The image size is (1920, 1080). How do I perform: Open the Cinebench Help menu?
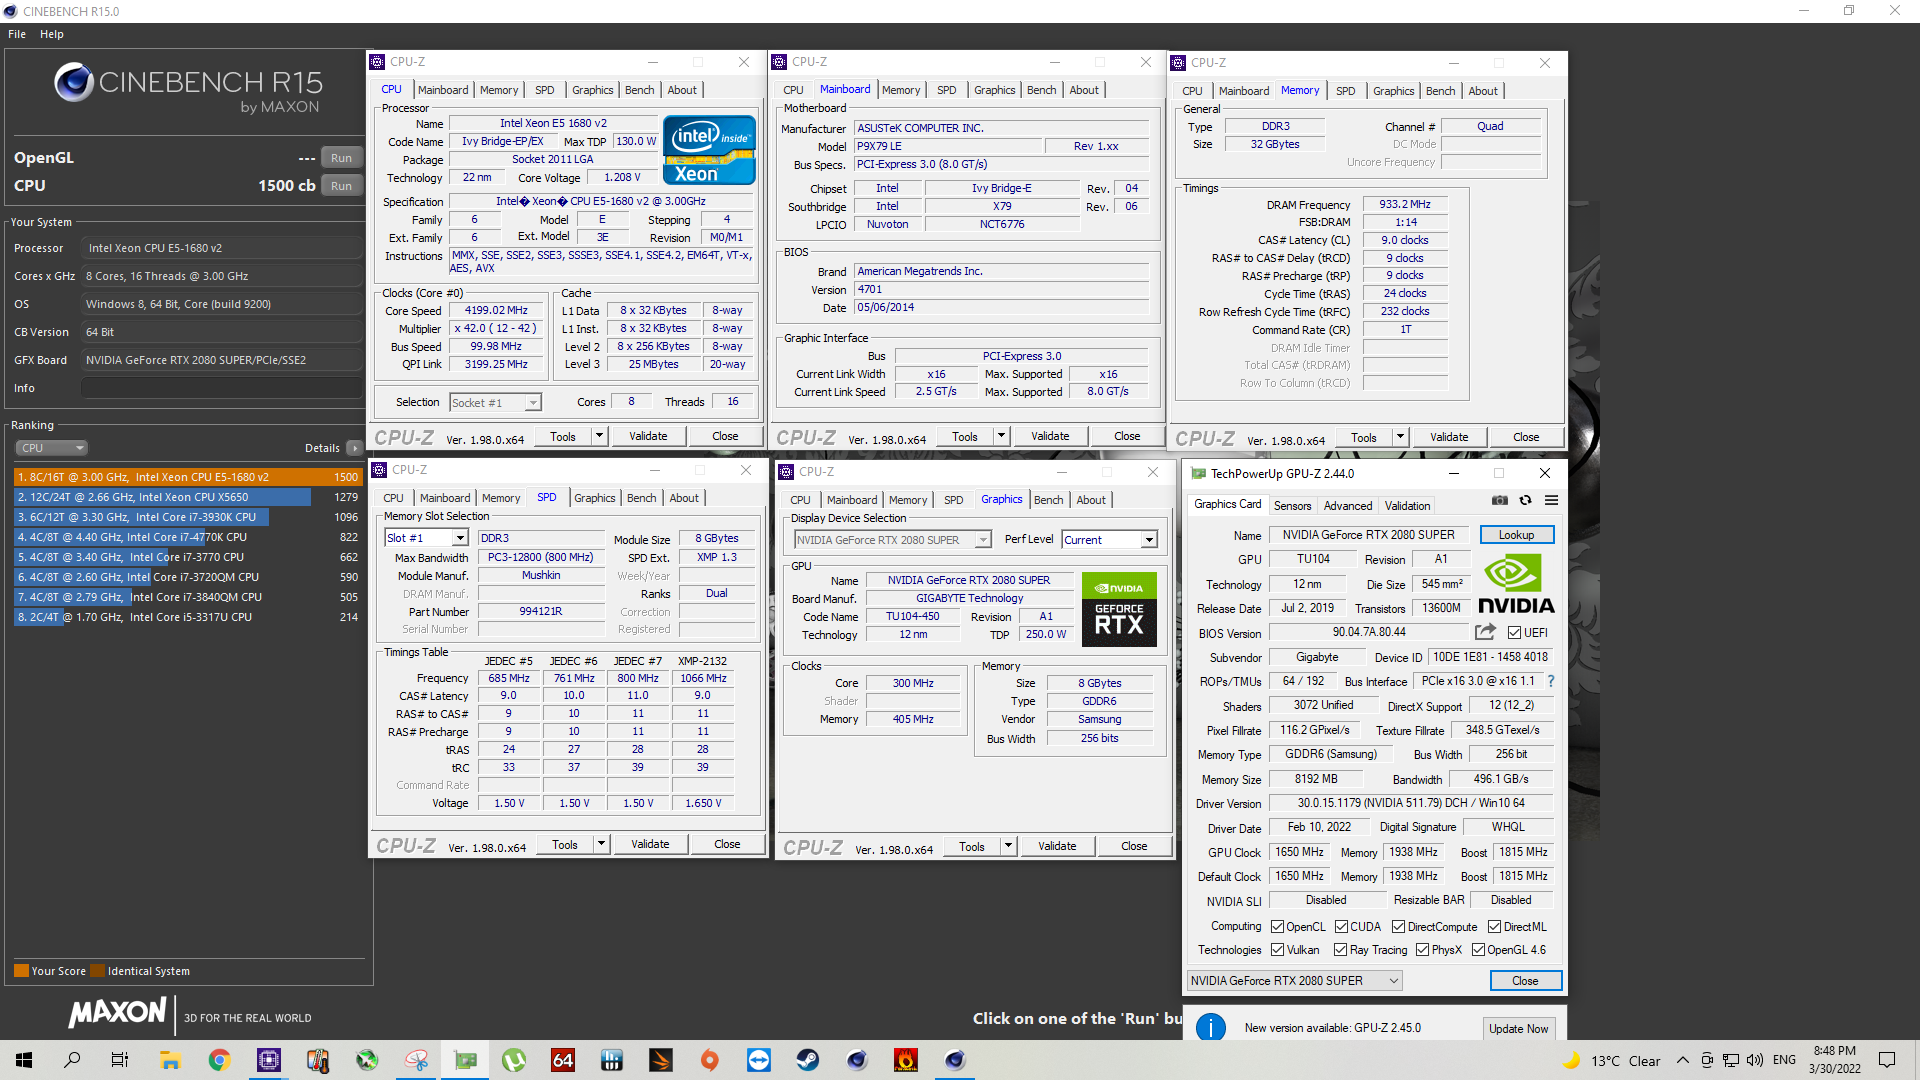click(x=51, y=34)
